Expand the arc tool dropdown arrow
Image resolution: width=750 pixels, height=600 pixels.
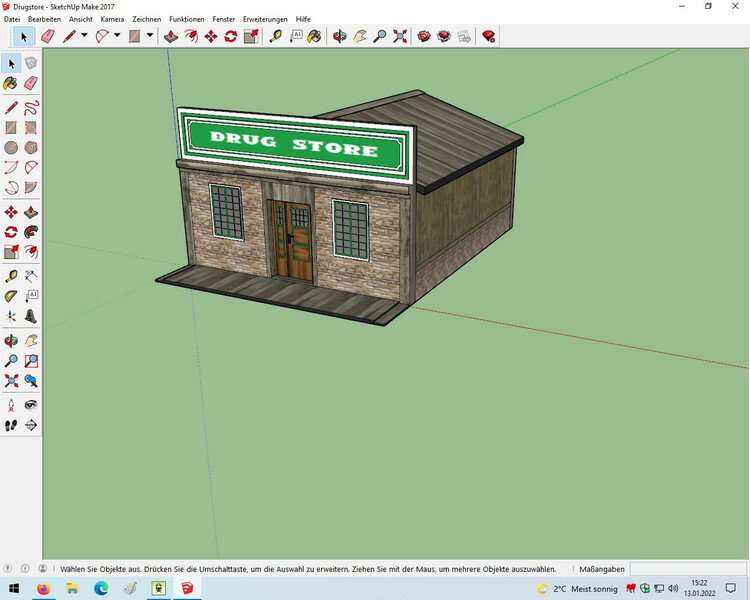pos(117,36)
